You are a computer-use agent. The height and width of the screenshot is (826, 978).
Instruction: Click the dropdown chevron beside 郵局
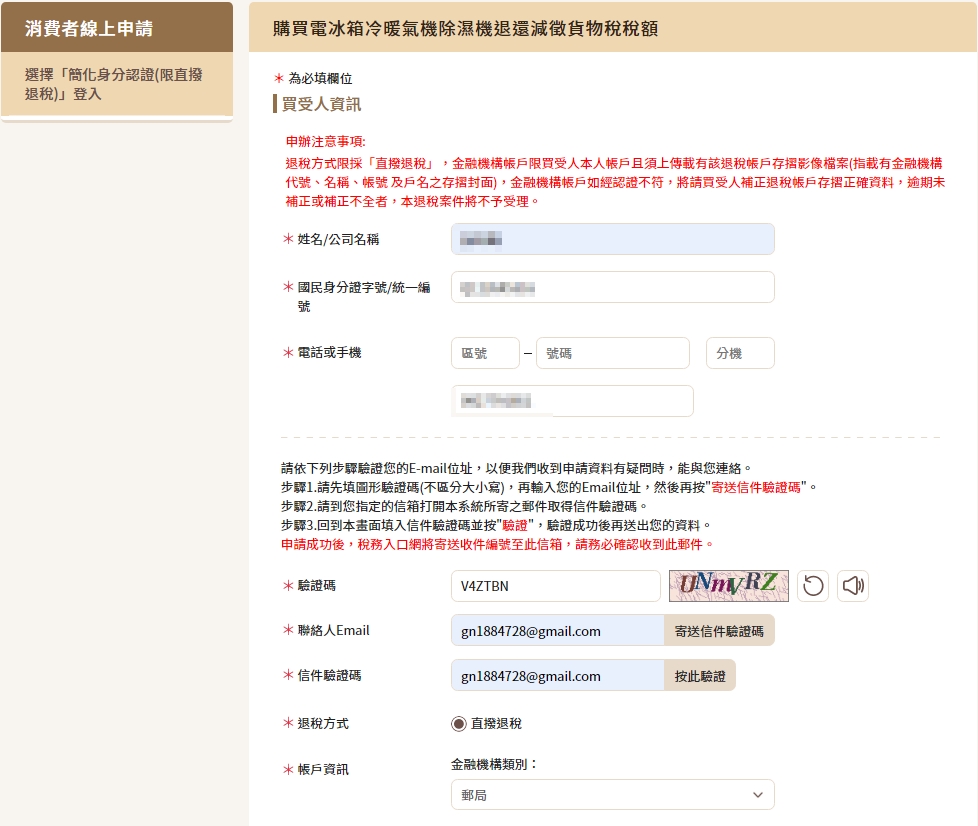tap(757, 795)
